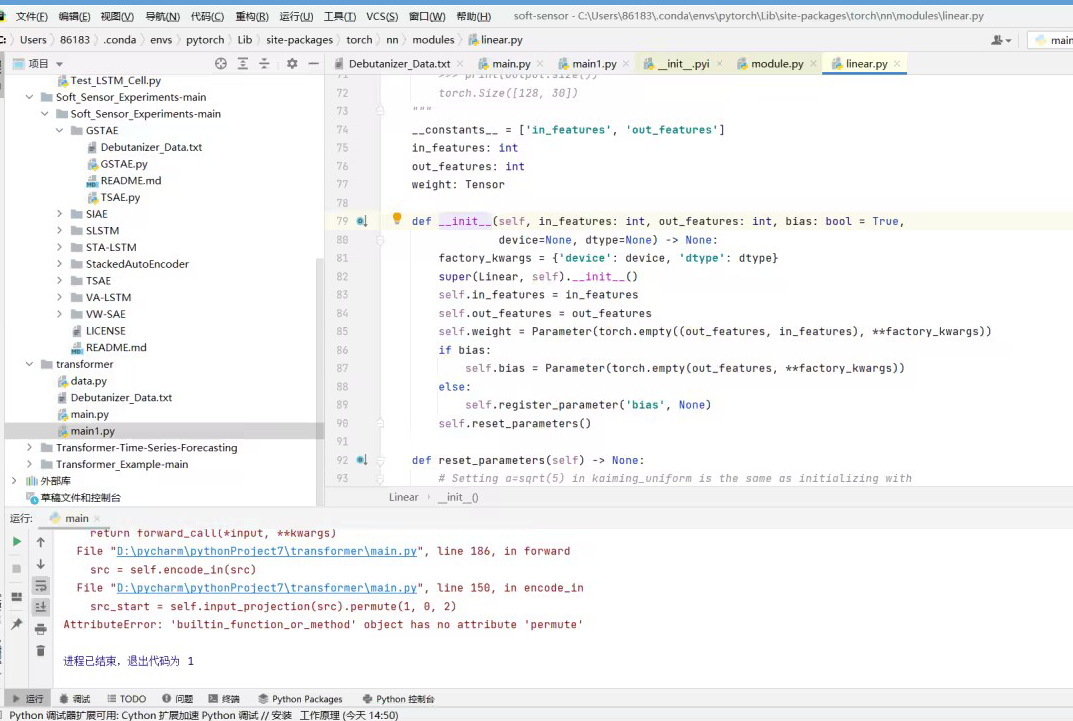Click the print output icon in run panel
The height and width of the screenshot is (721, 1073).
[x=41, y=629]
